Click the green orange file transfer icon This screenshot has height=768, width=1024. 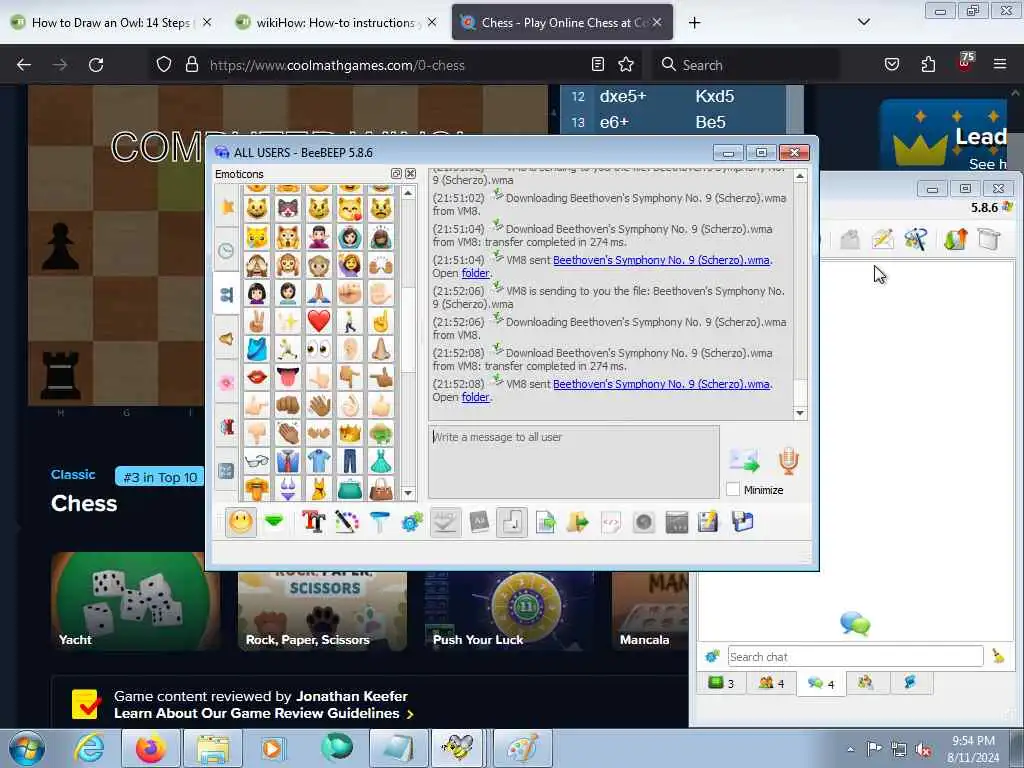point(955,239)
